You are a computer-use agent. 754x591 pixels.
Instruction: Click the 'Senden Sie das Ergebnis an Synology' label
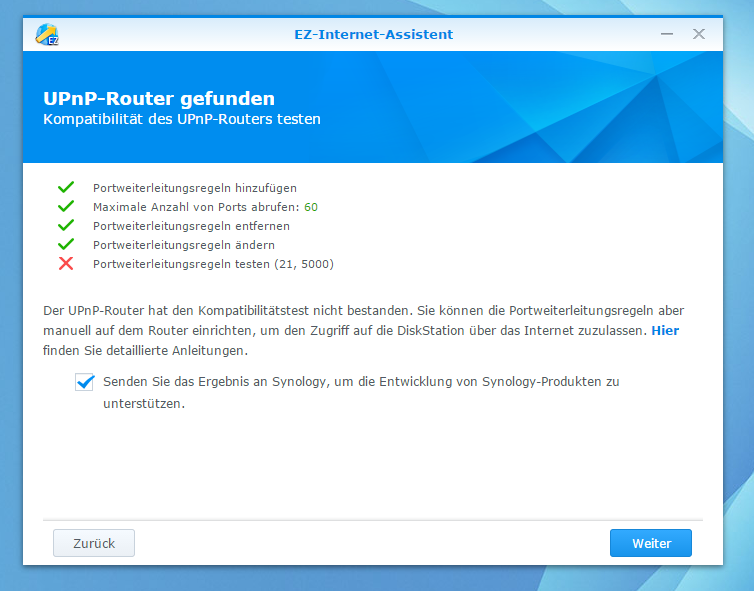click(x=361, y=392)
